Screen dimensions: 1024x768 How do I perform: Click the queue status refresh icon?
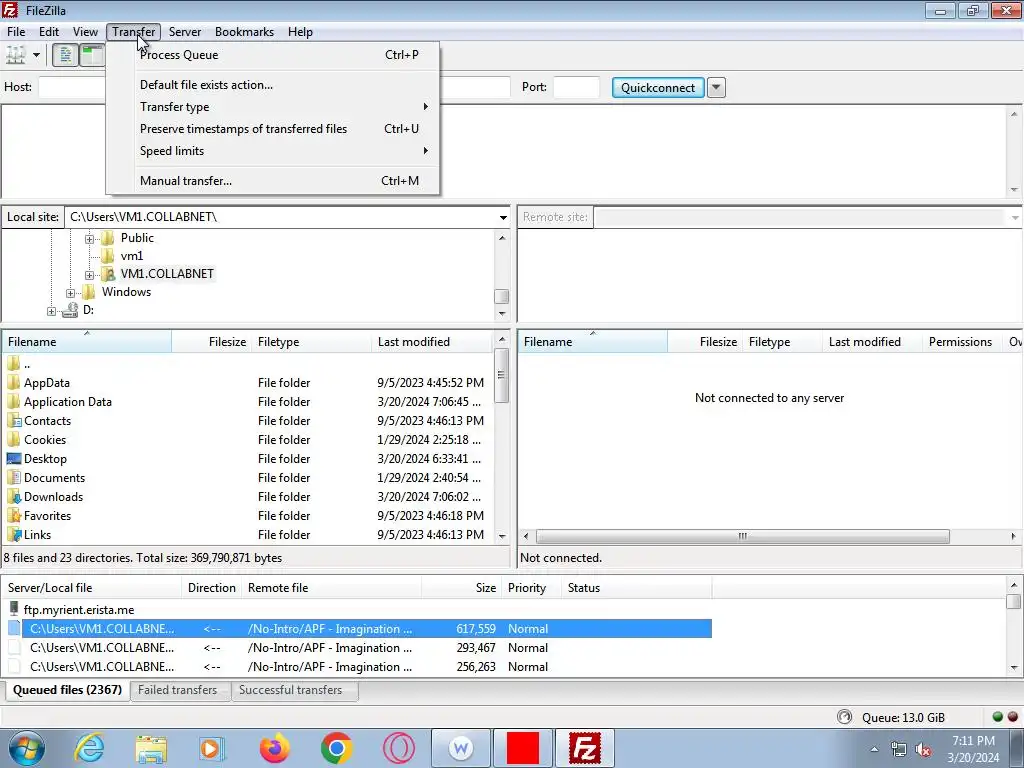(844, 717)
